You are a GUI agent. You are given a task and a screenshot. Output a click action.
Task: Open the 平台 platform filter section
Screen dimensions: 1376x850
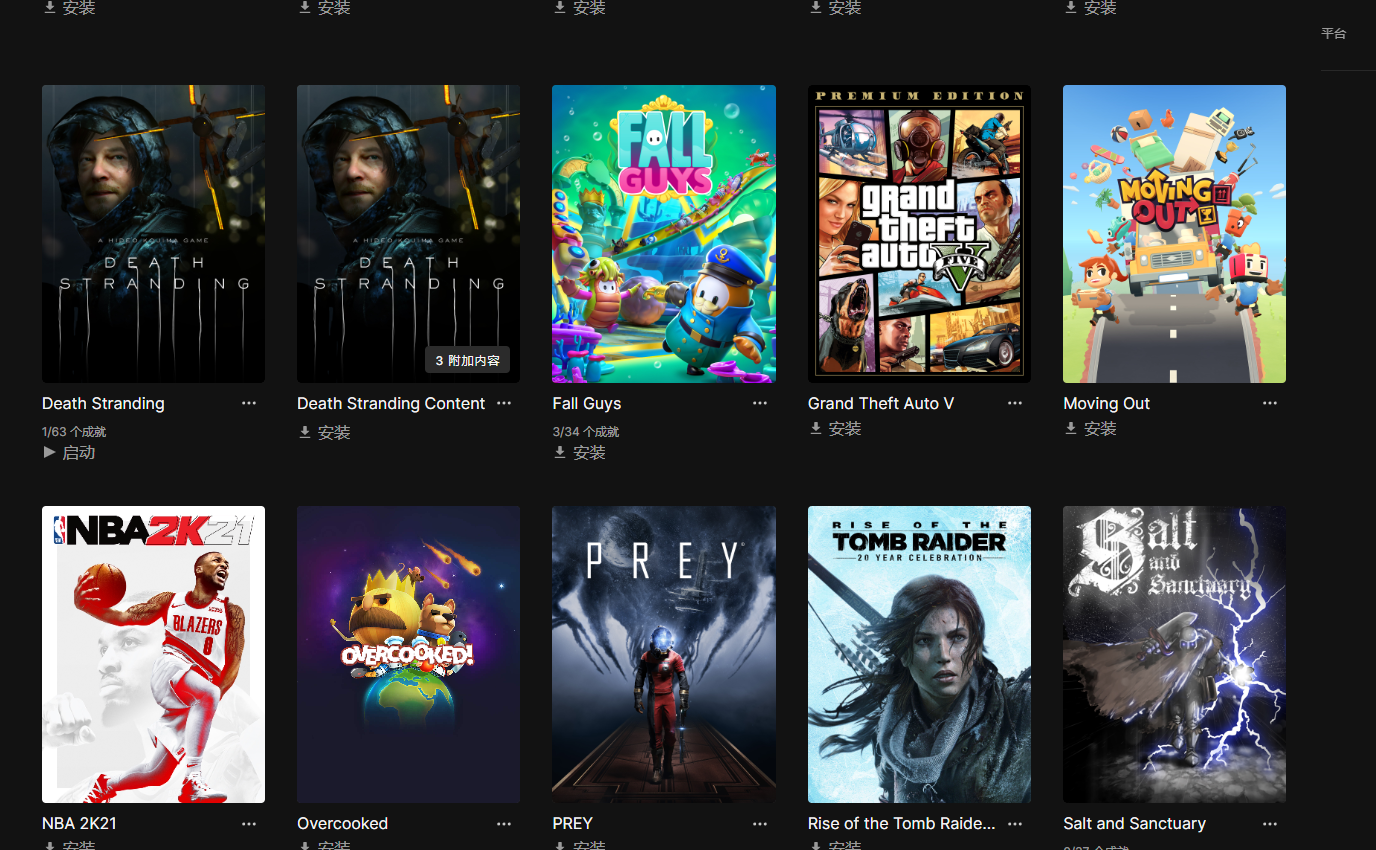pyautogui.click(x=1334, y=34)
